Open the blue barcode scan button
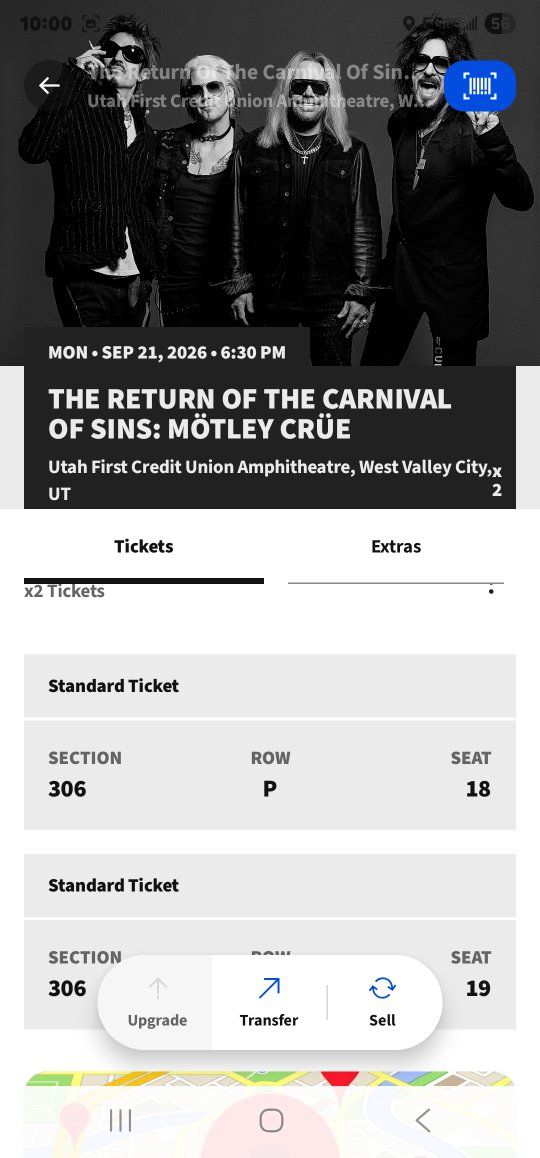Viewport: 540px width, 1158px height. [x=480, y=86]
